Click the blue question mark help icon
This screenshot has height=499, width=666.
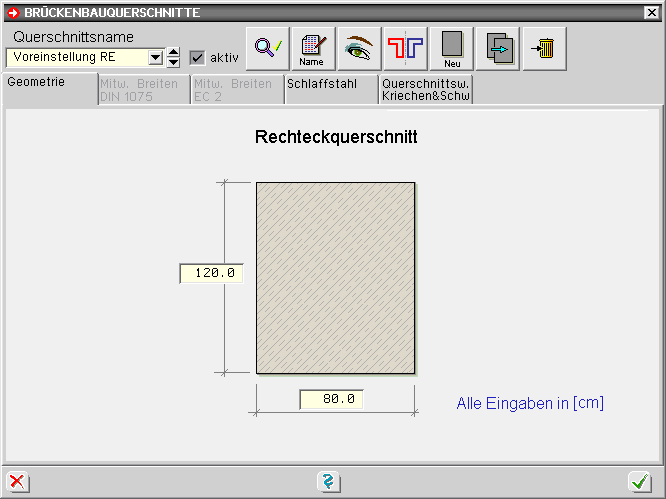328,482
